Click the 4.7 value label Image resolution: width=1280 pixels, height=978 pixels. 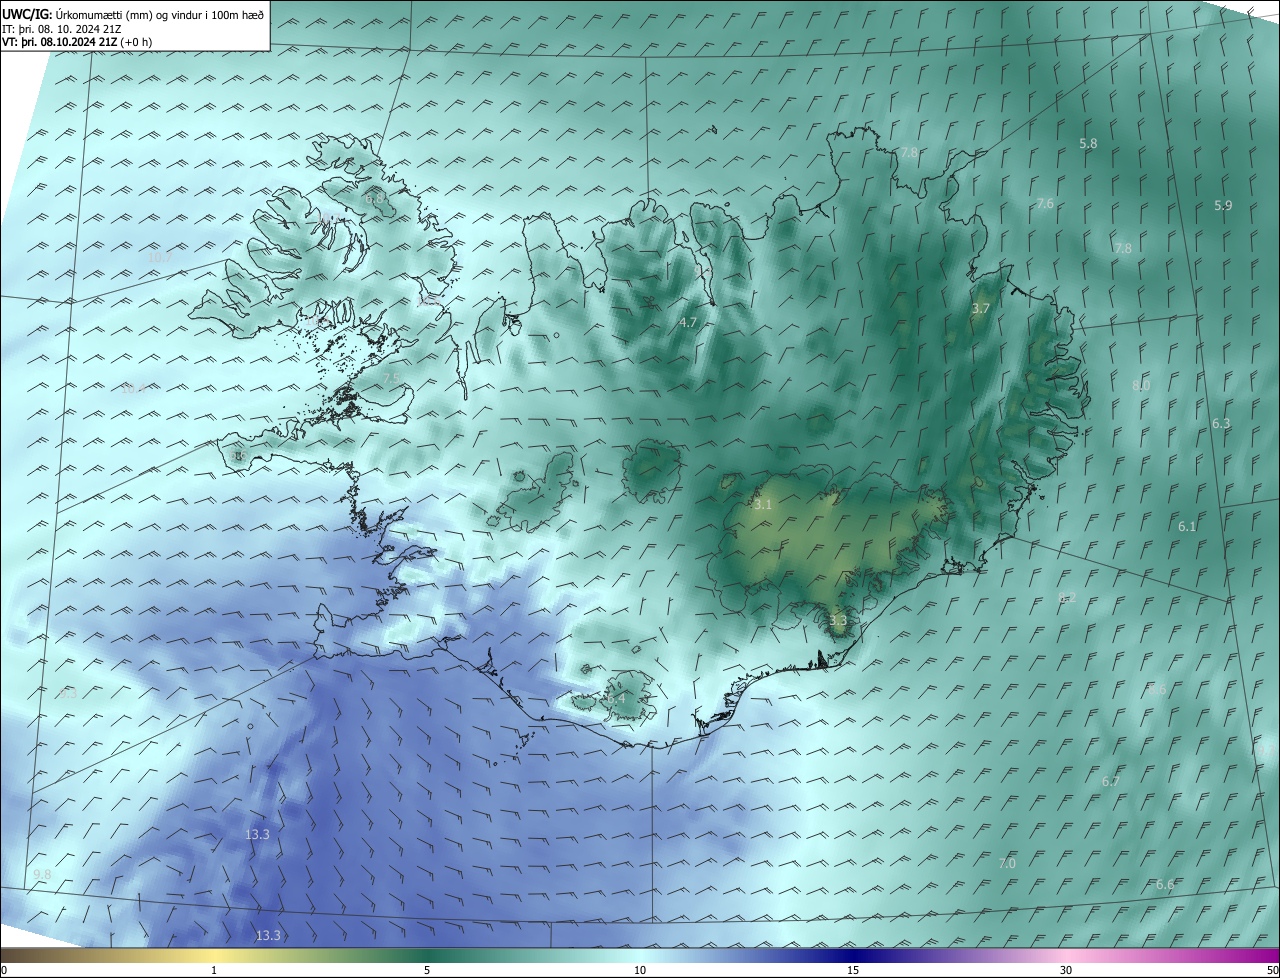(688, 322)
